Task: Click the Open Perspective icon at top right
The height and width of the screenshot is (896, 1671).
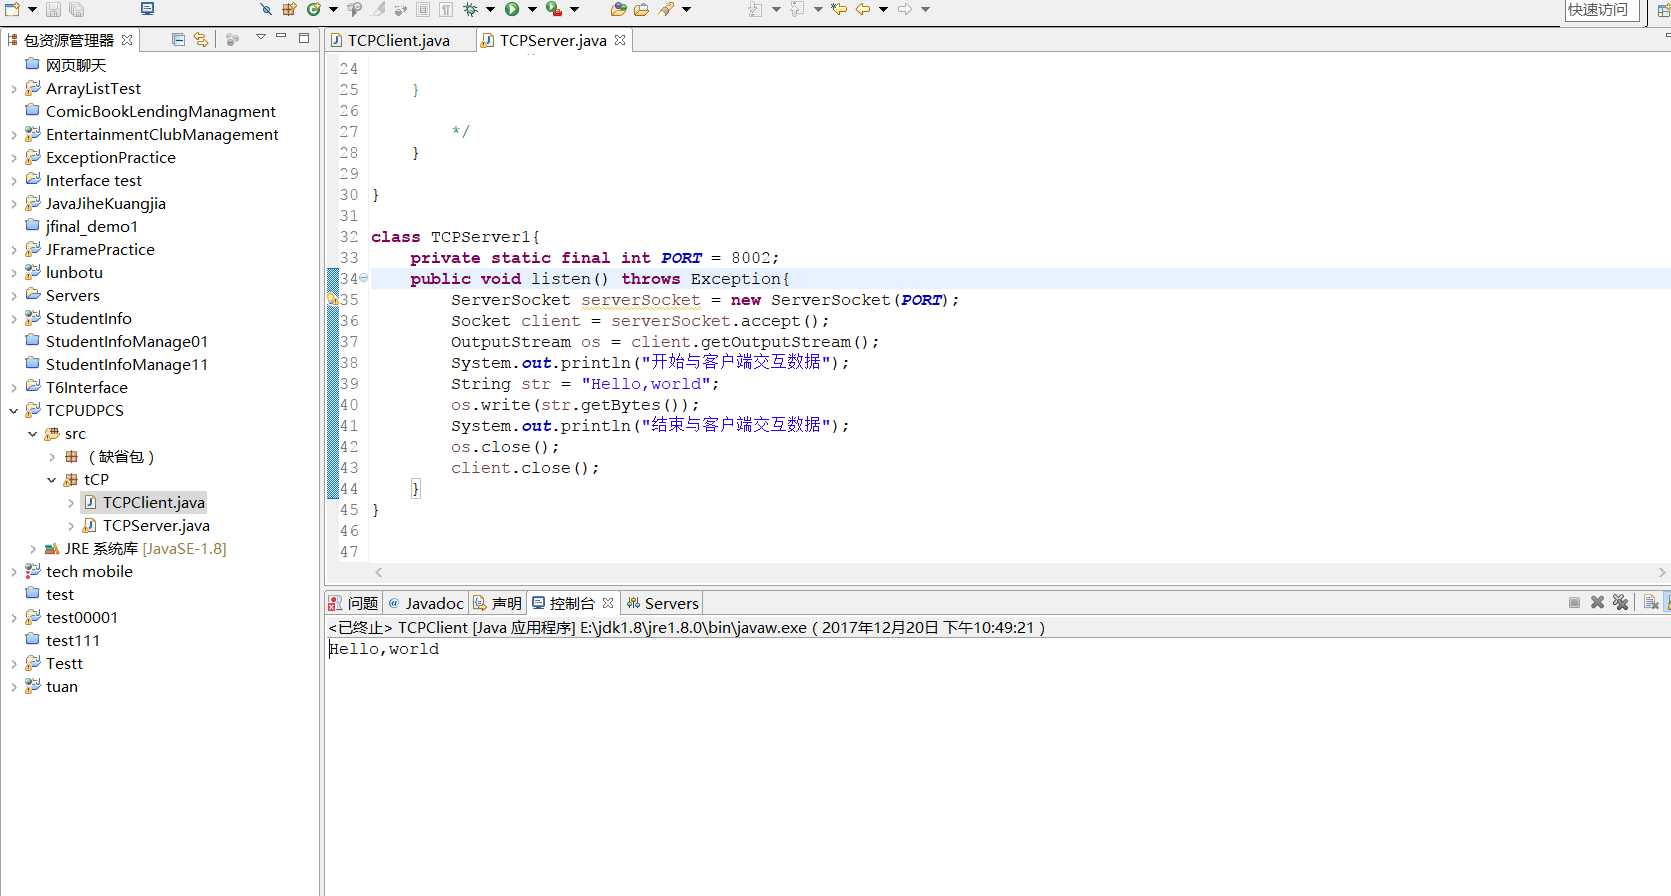Action: [x=1663, y=10]
